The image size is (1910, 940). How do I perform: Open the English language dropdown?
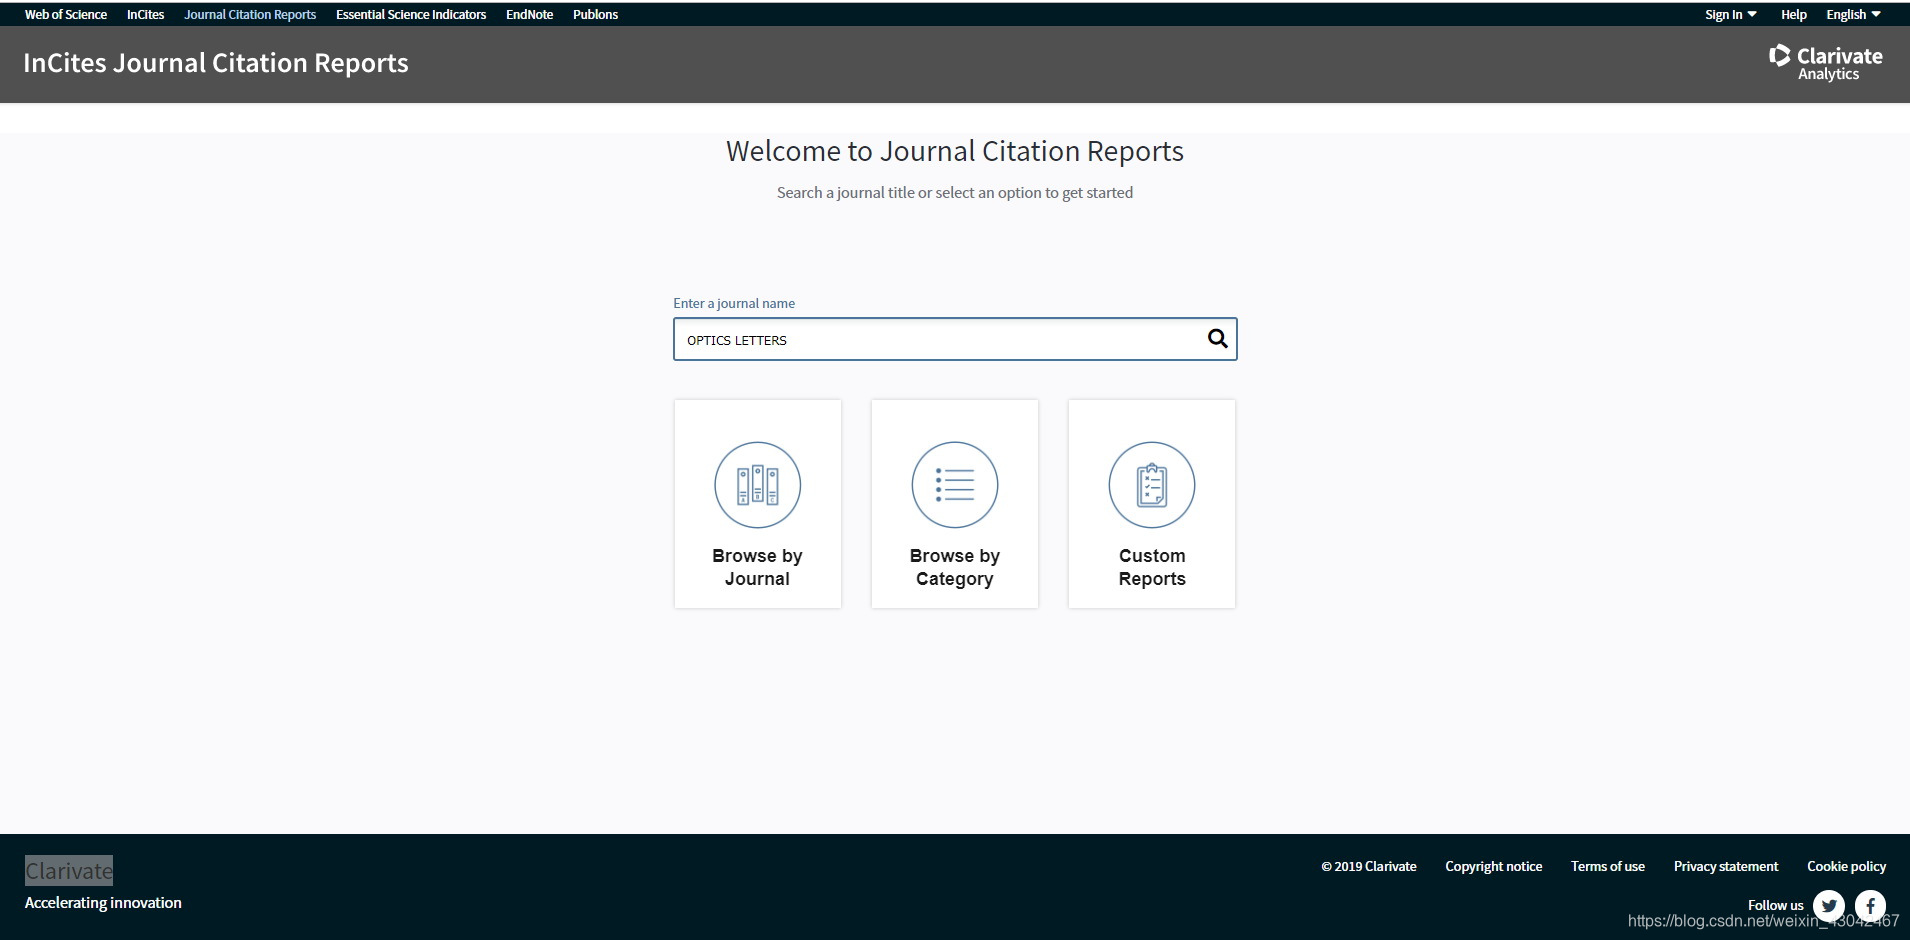pos(1853,15)
